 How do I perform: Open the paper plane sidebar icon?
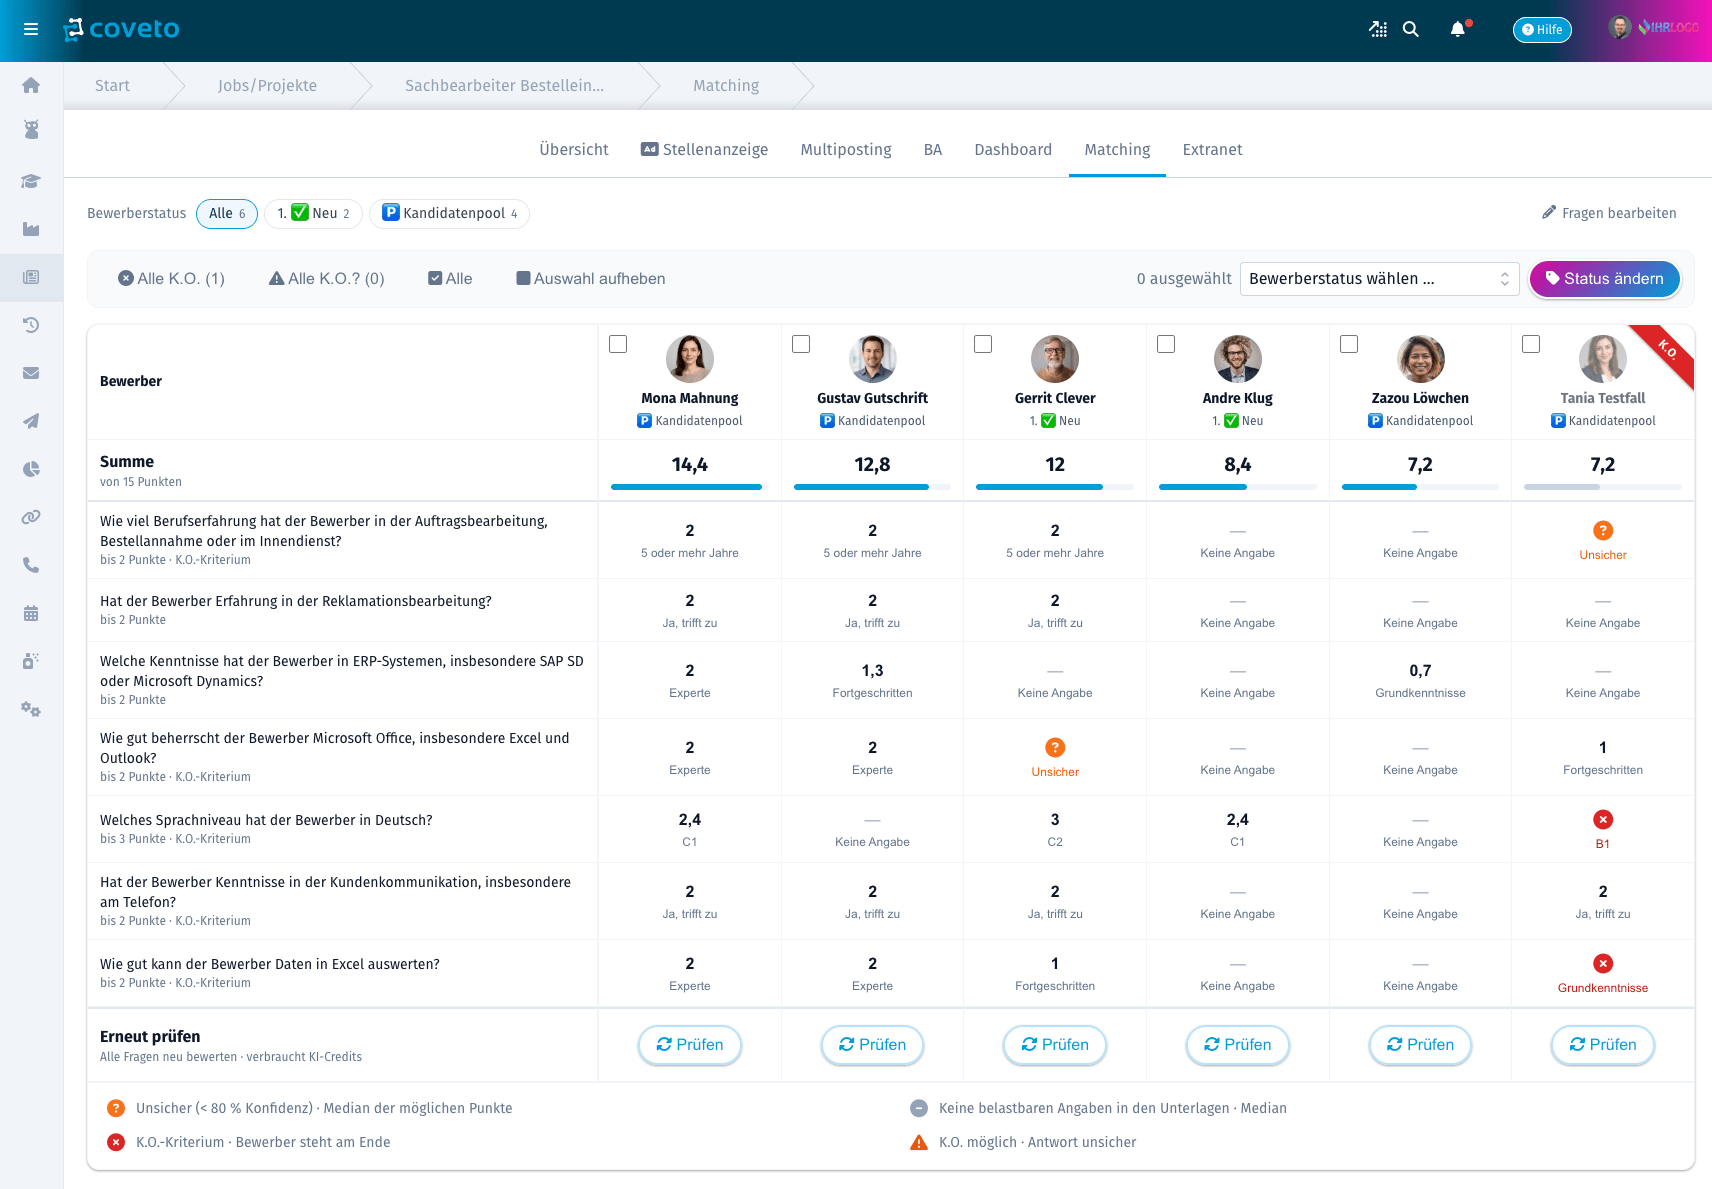31,421
